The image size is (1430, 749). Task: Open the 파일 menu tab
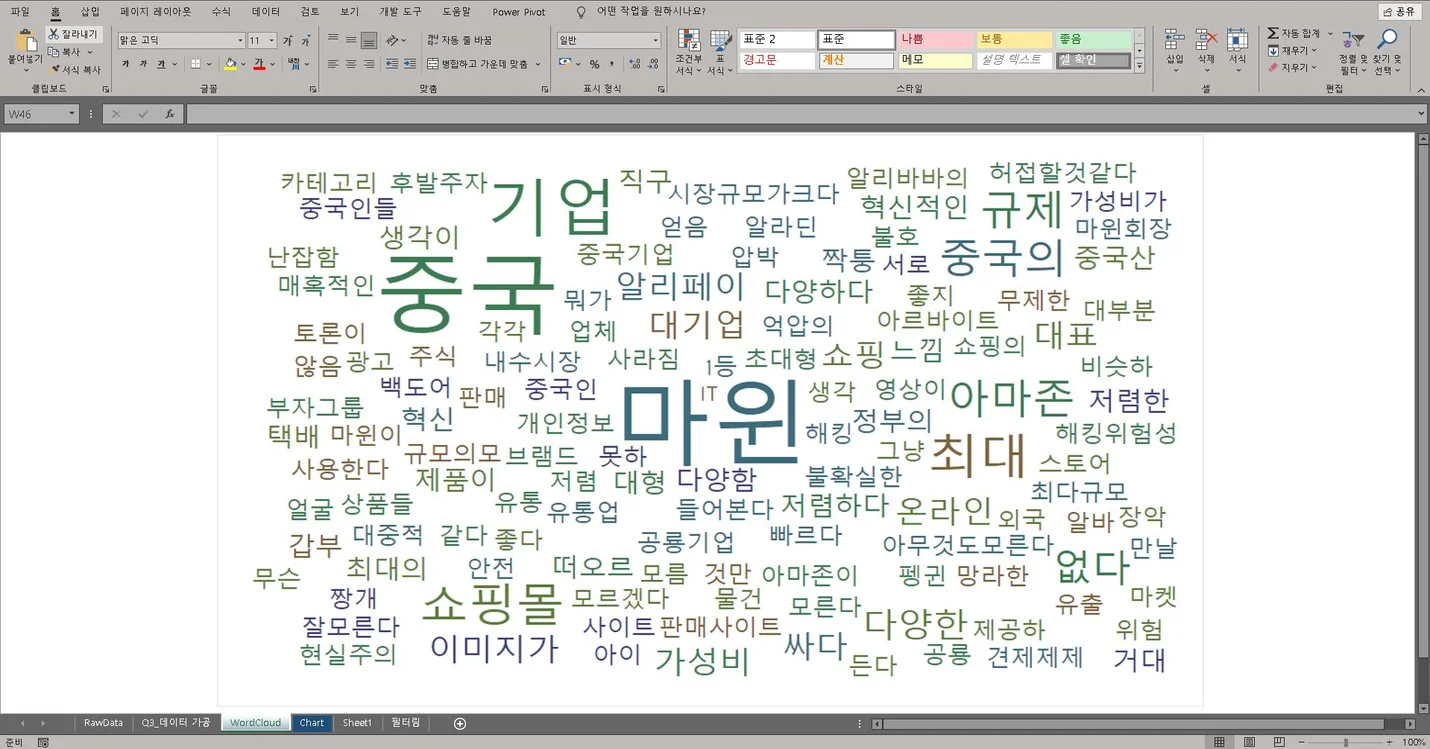[20, 11]
